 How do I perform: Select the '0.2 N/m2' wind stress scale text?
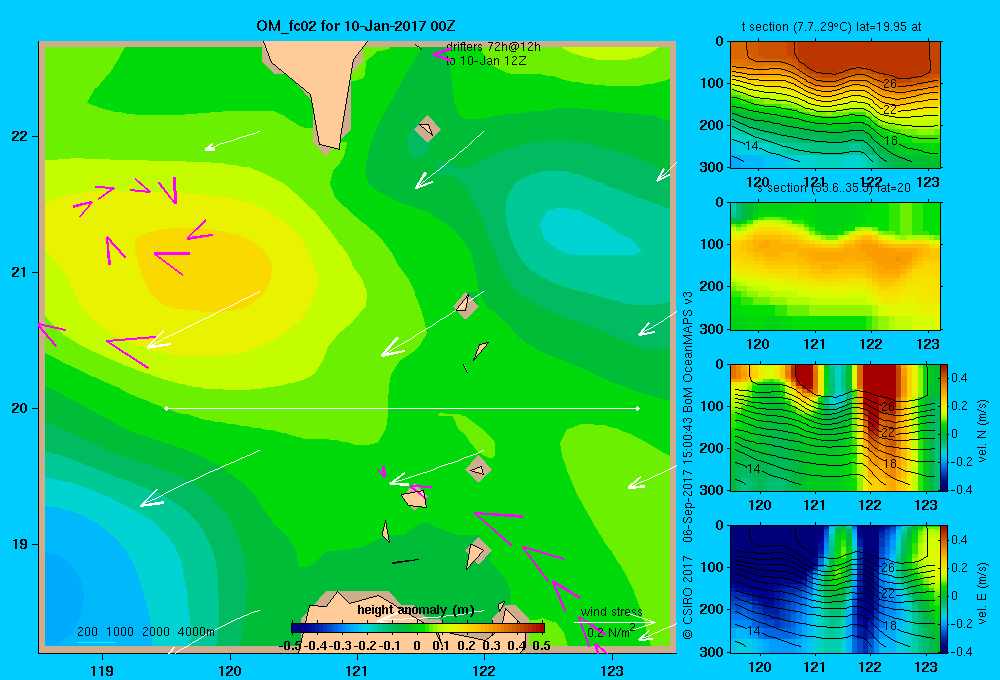click(611, 632)
